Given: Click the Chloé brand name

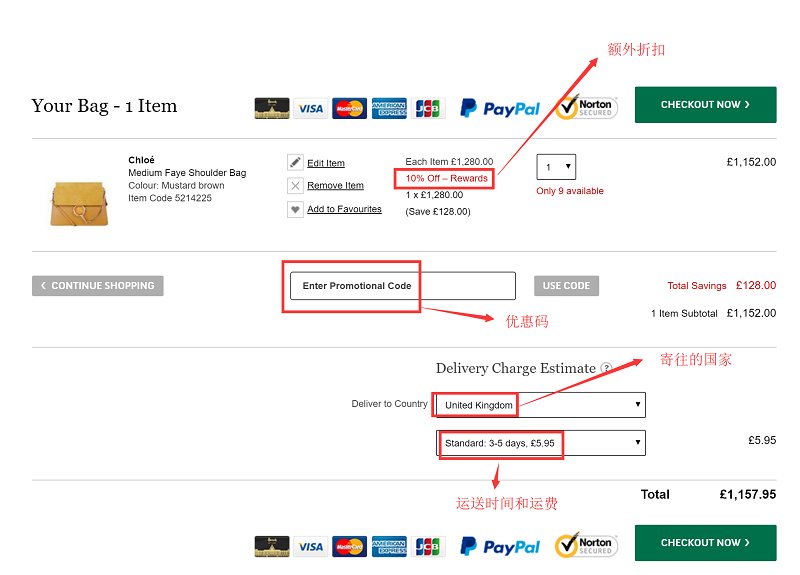Looking at the screenshot, I should click(x=141, y=160).
